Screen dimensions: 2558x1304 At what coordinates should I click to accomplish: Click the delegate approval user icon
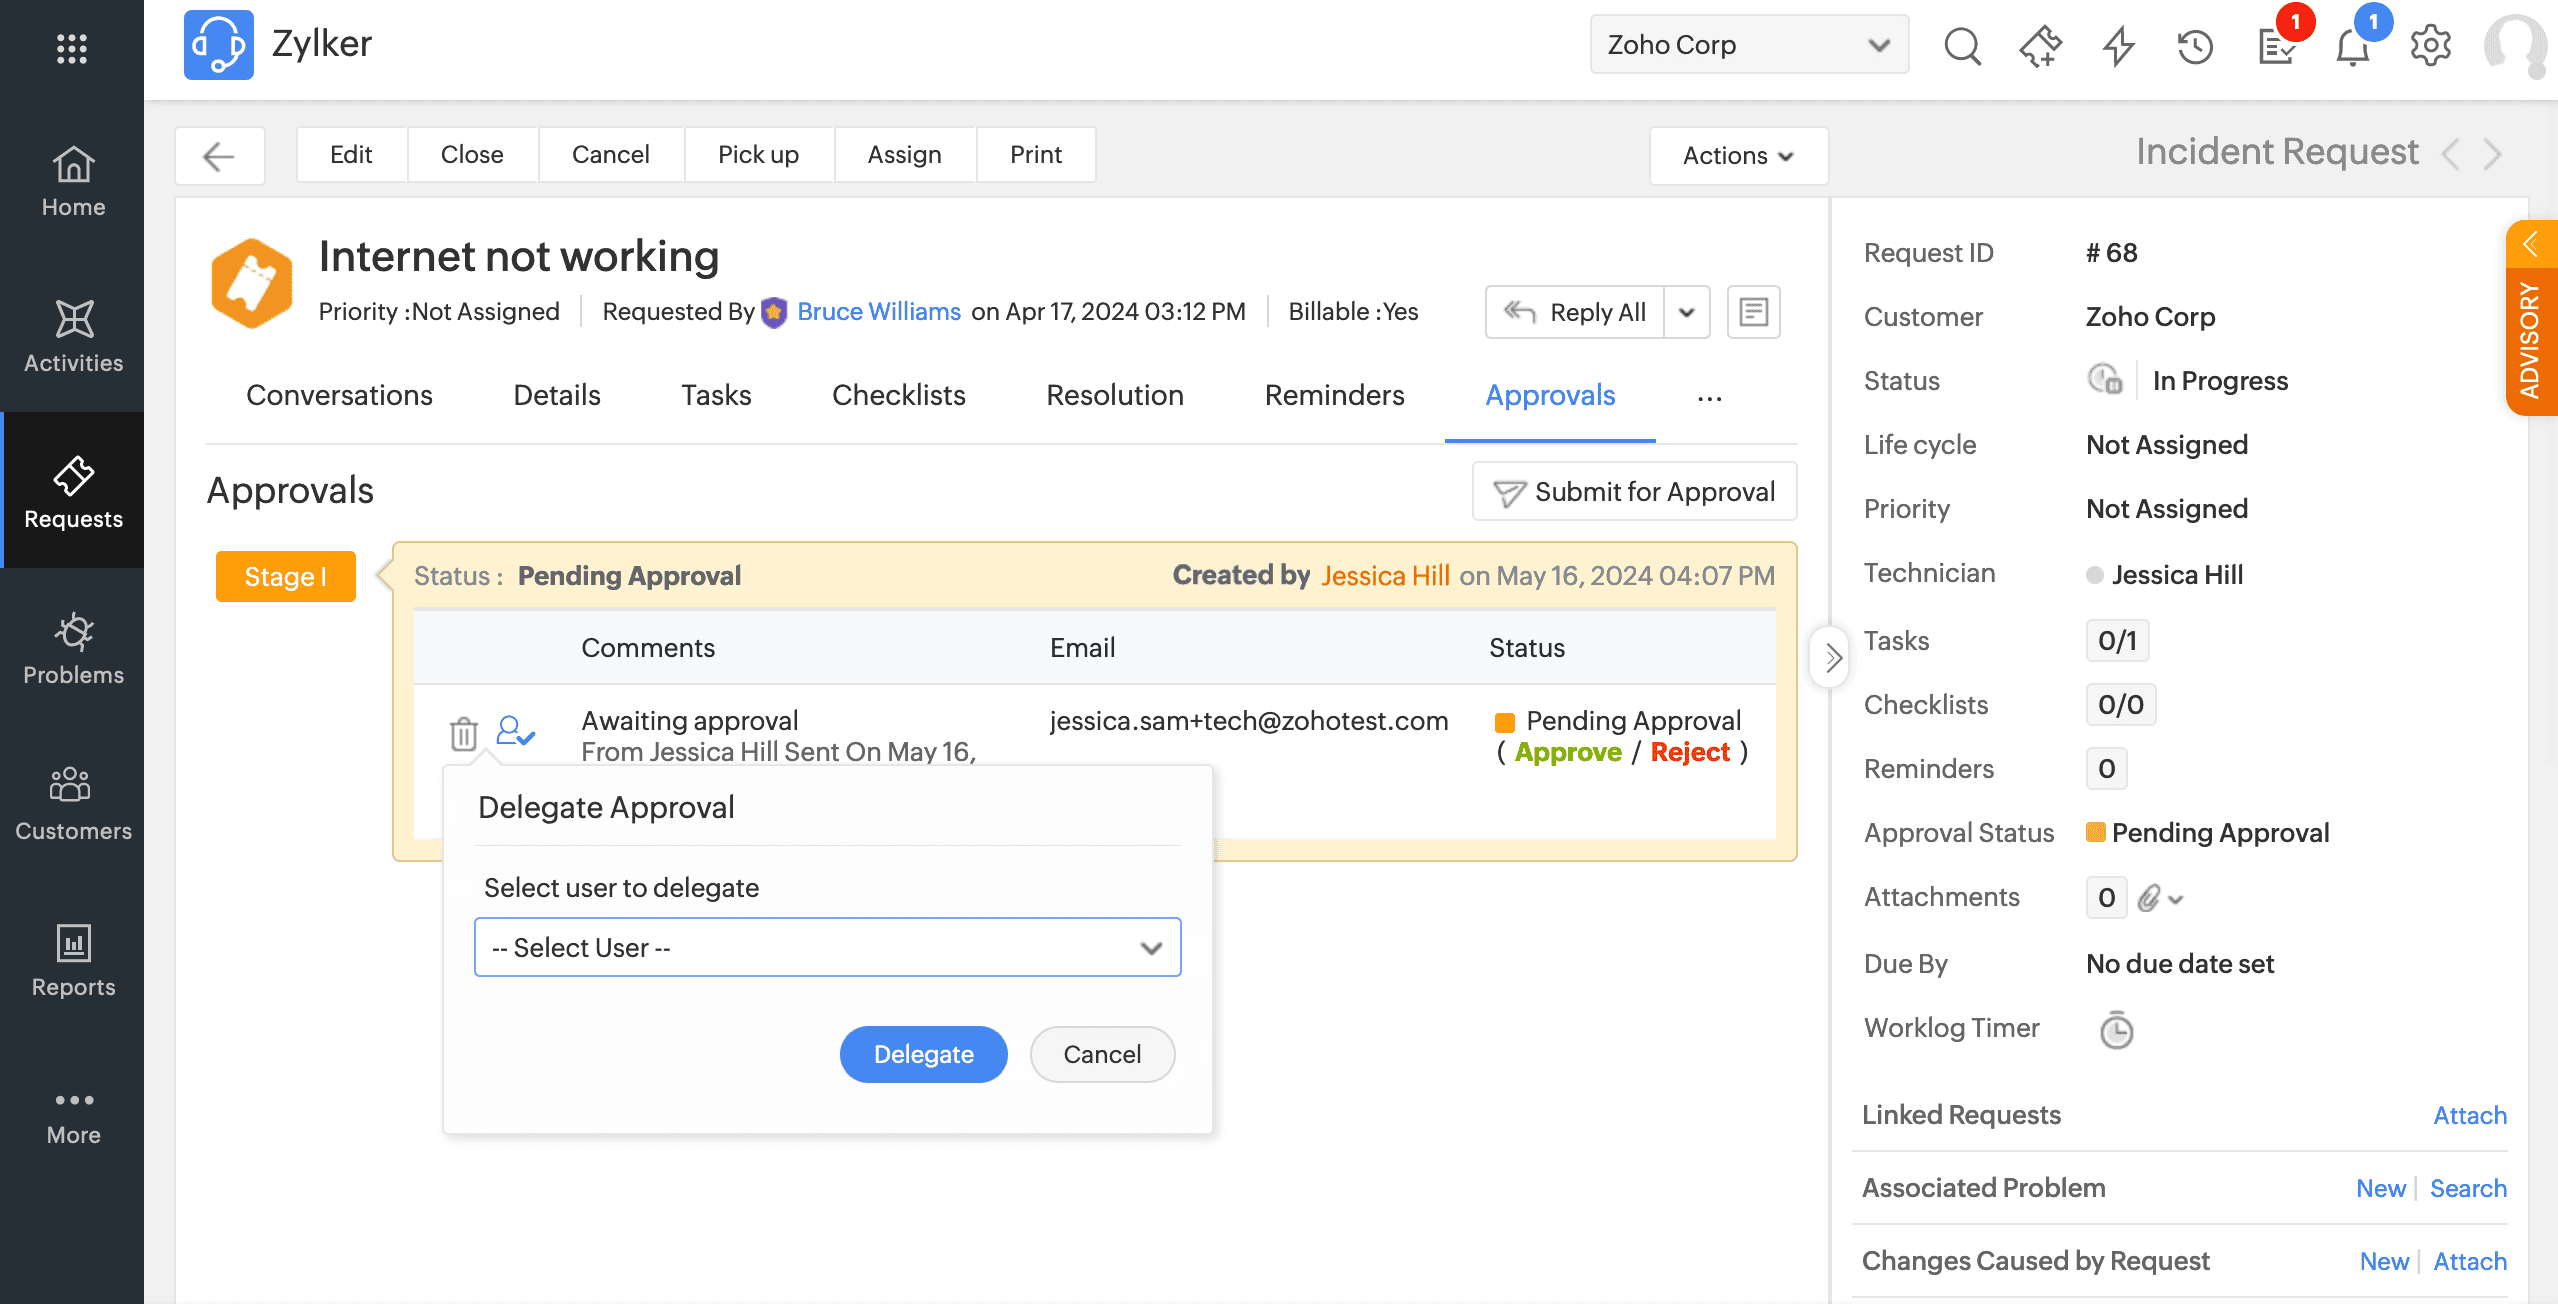click(x=515, y=732)
